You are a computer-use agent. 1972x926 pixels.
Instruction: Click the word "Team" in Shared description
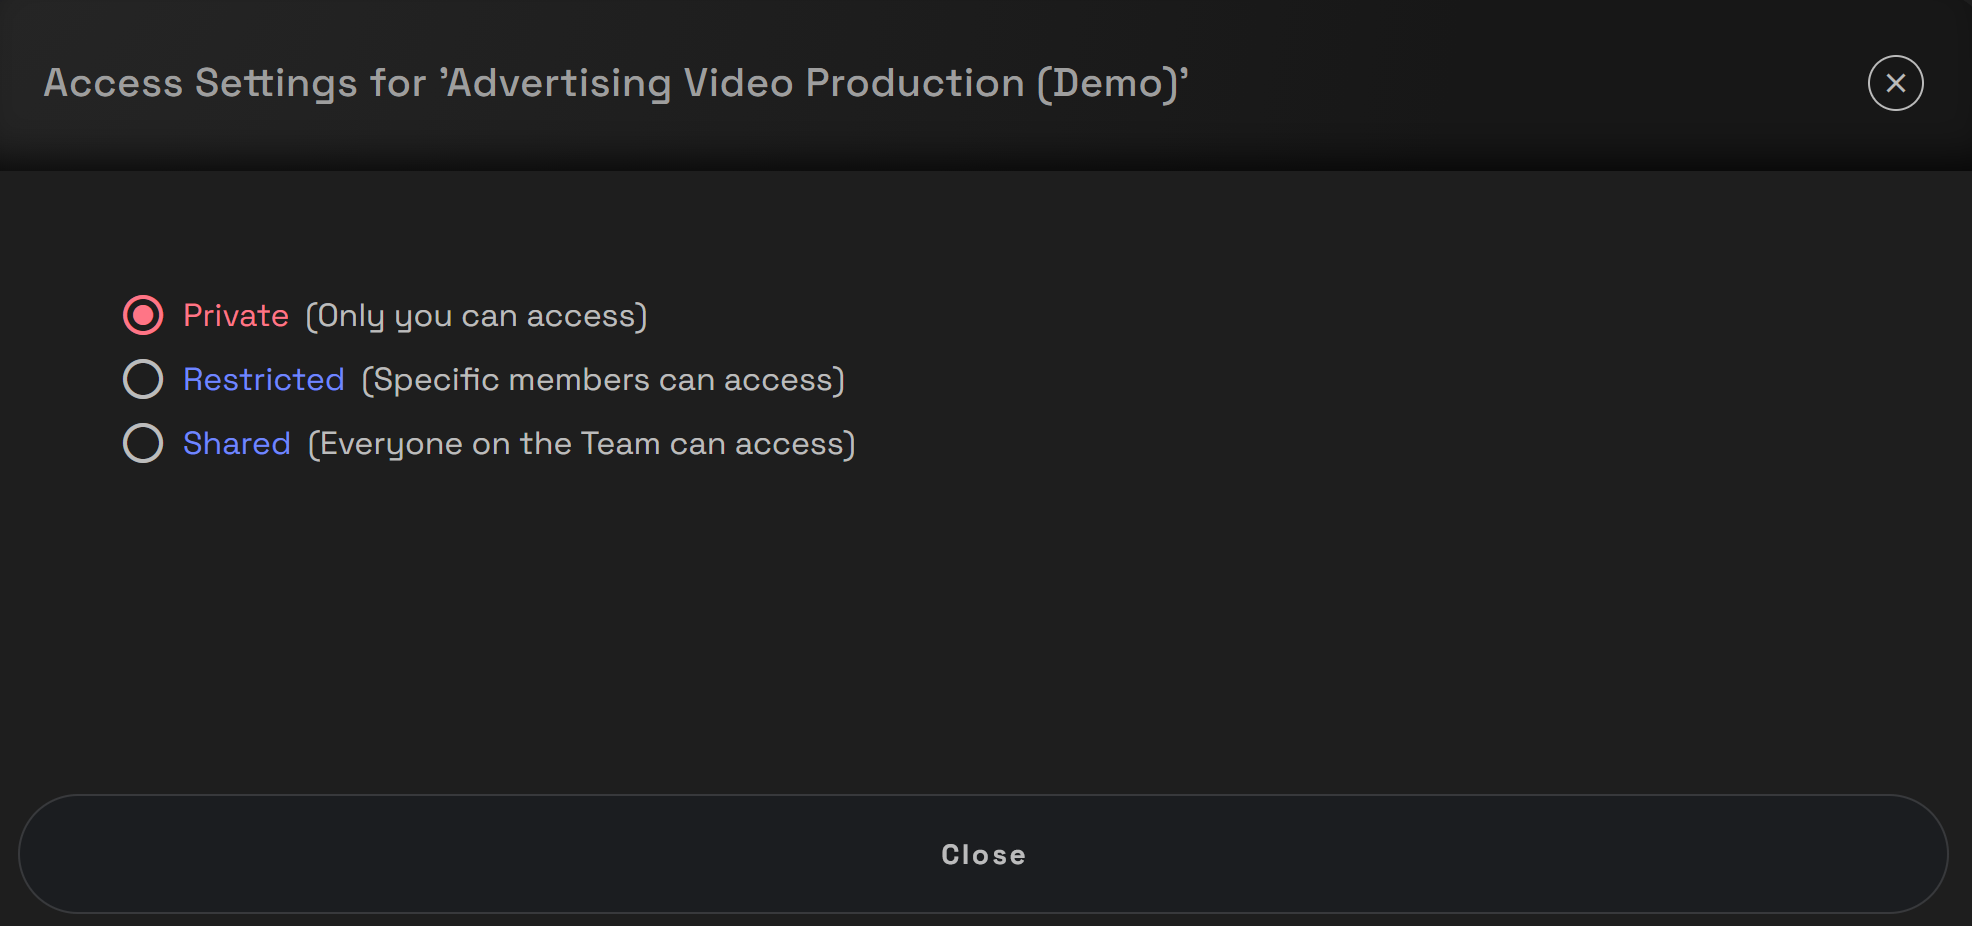click(620, 444)
